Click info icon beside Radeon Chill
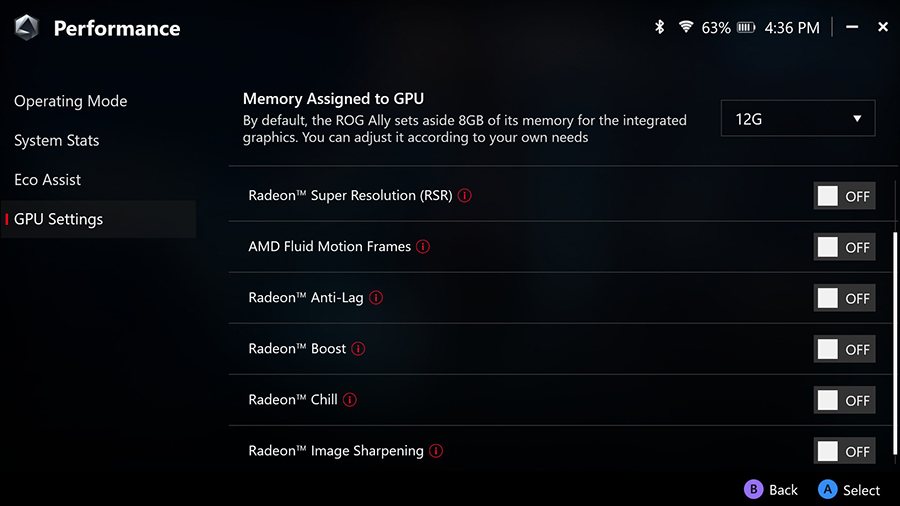900x506 pixels. pos(350,400)
